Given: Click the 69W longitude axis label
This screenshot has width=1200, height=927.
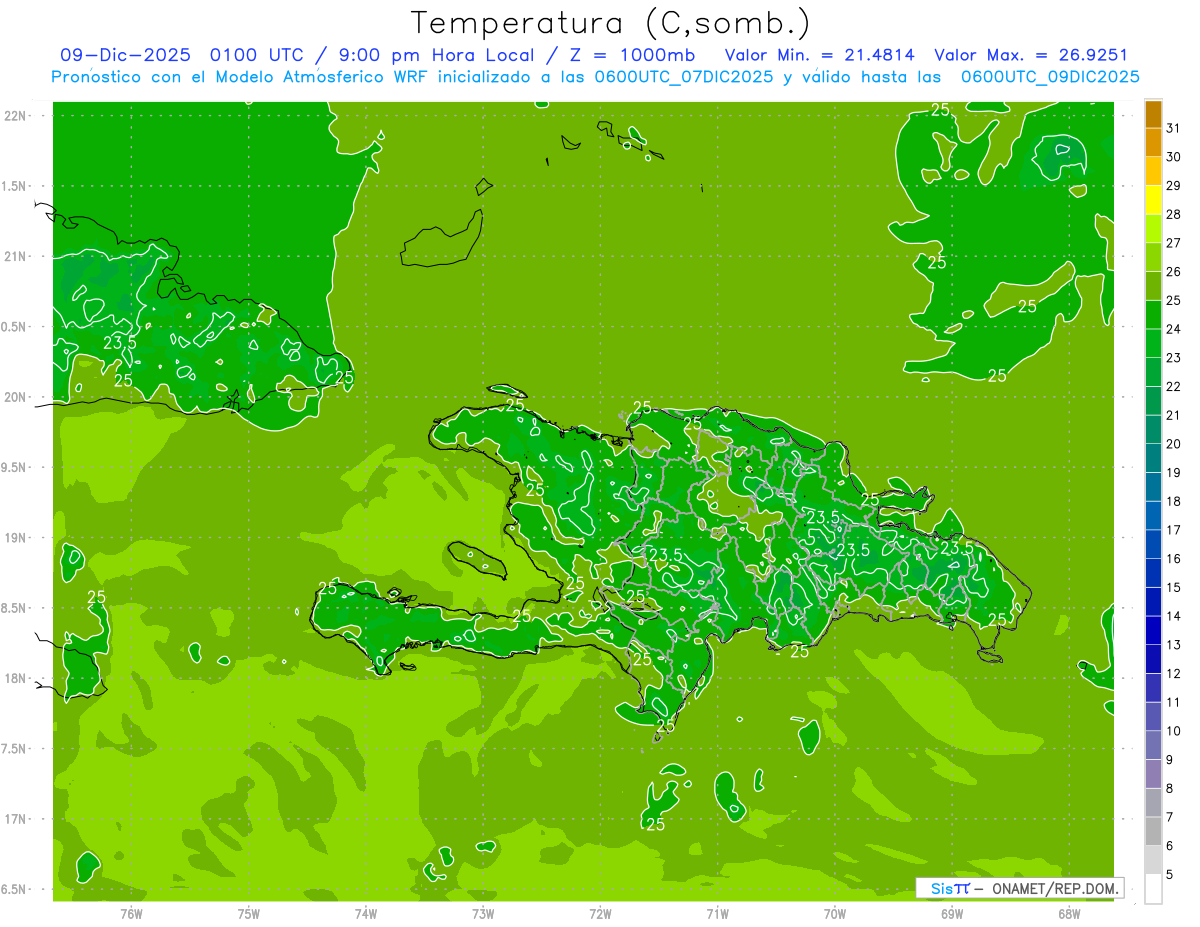Looking at the screenshot, I should tap(952, 914).
